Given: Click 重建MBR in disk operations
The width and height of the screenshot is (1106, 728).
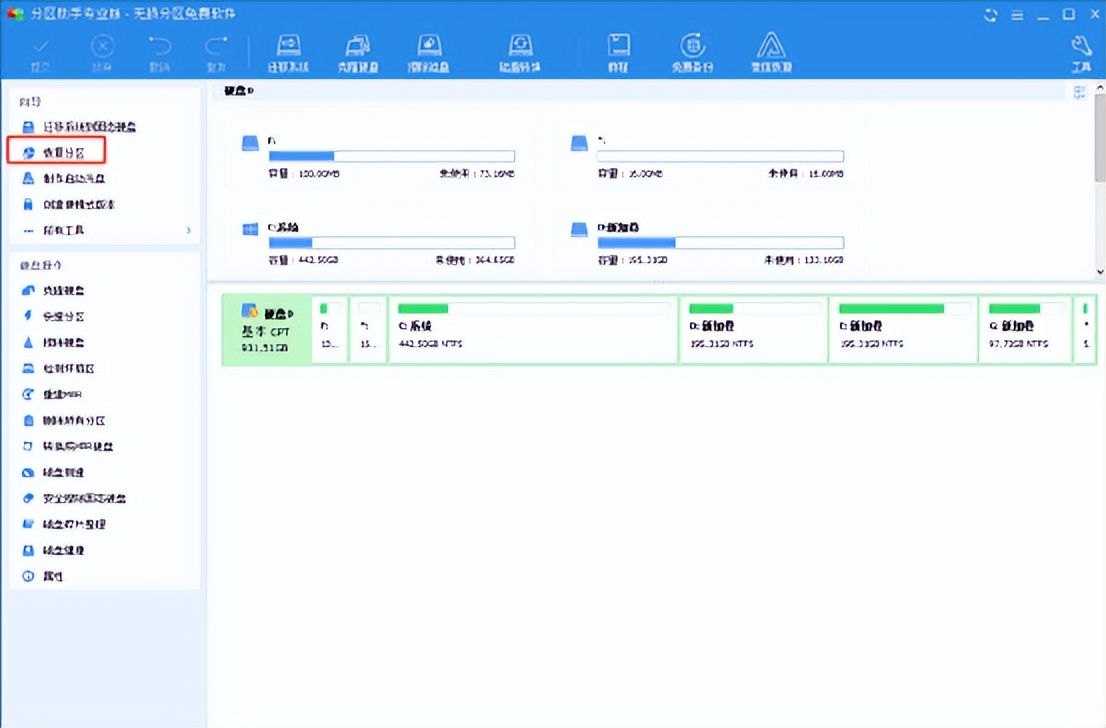Looking at the screenshot, I should (x=61, y=394).
